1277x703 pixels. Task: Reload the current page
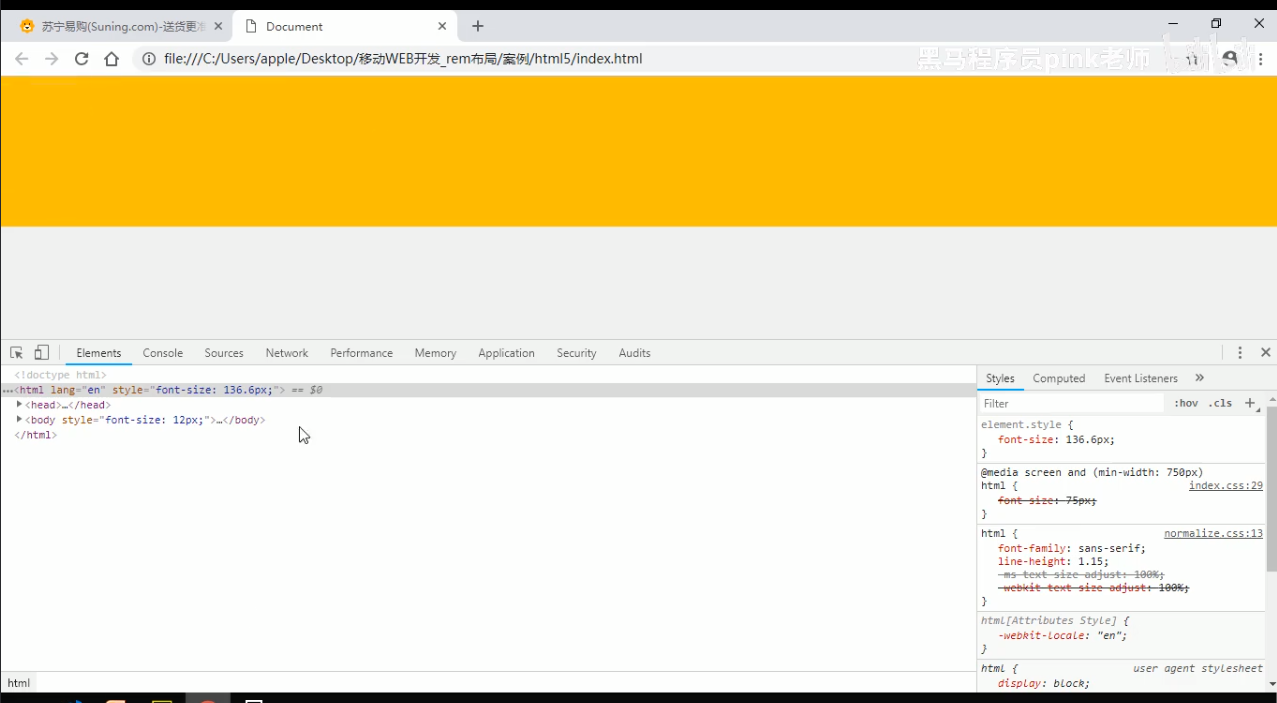82,59
